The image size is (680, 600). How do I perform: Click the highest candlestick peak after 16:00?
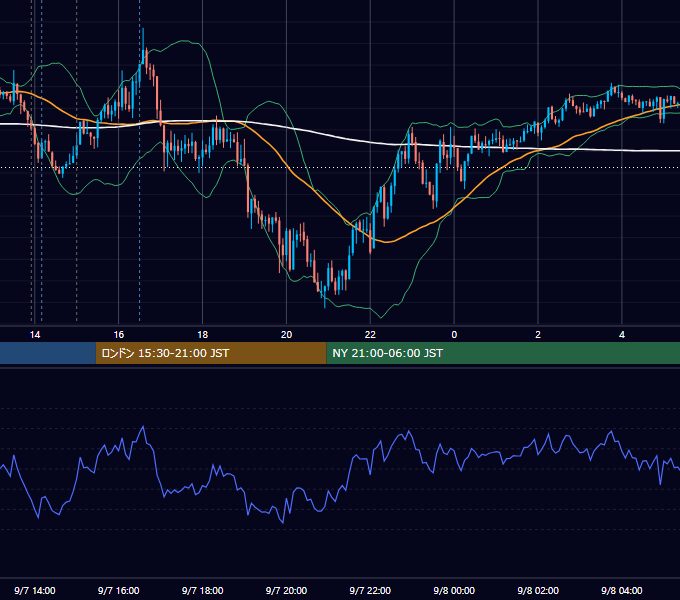[143, 46]
